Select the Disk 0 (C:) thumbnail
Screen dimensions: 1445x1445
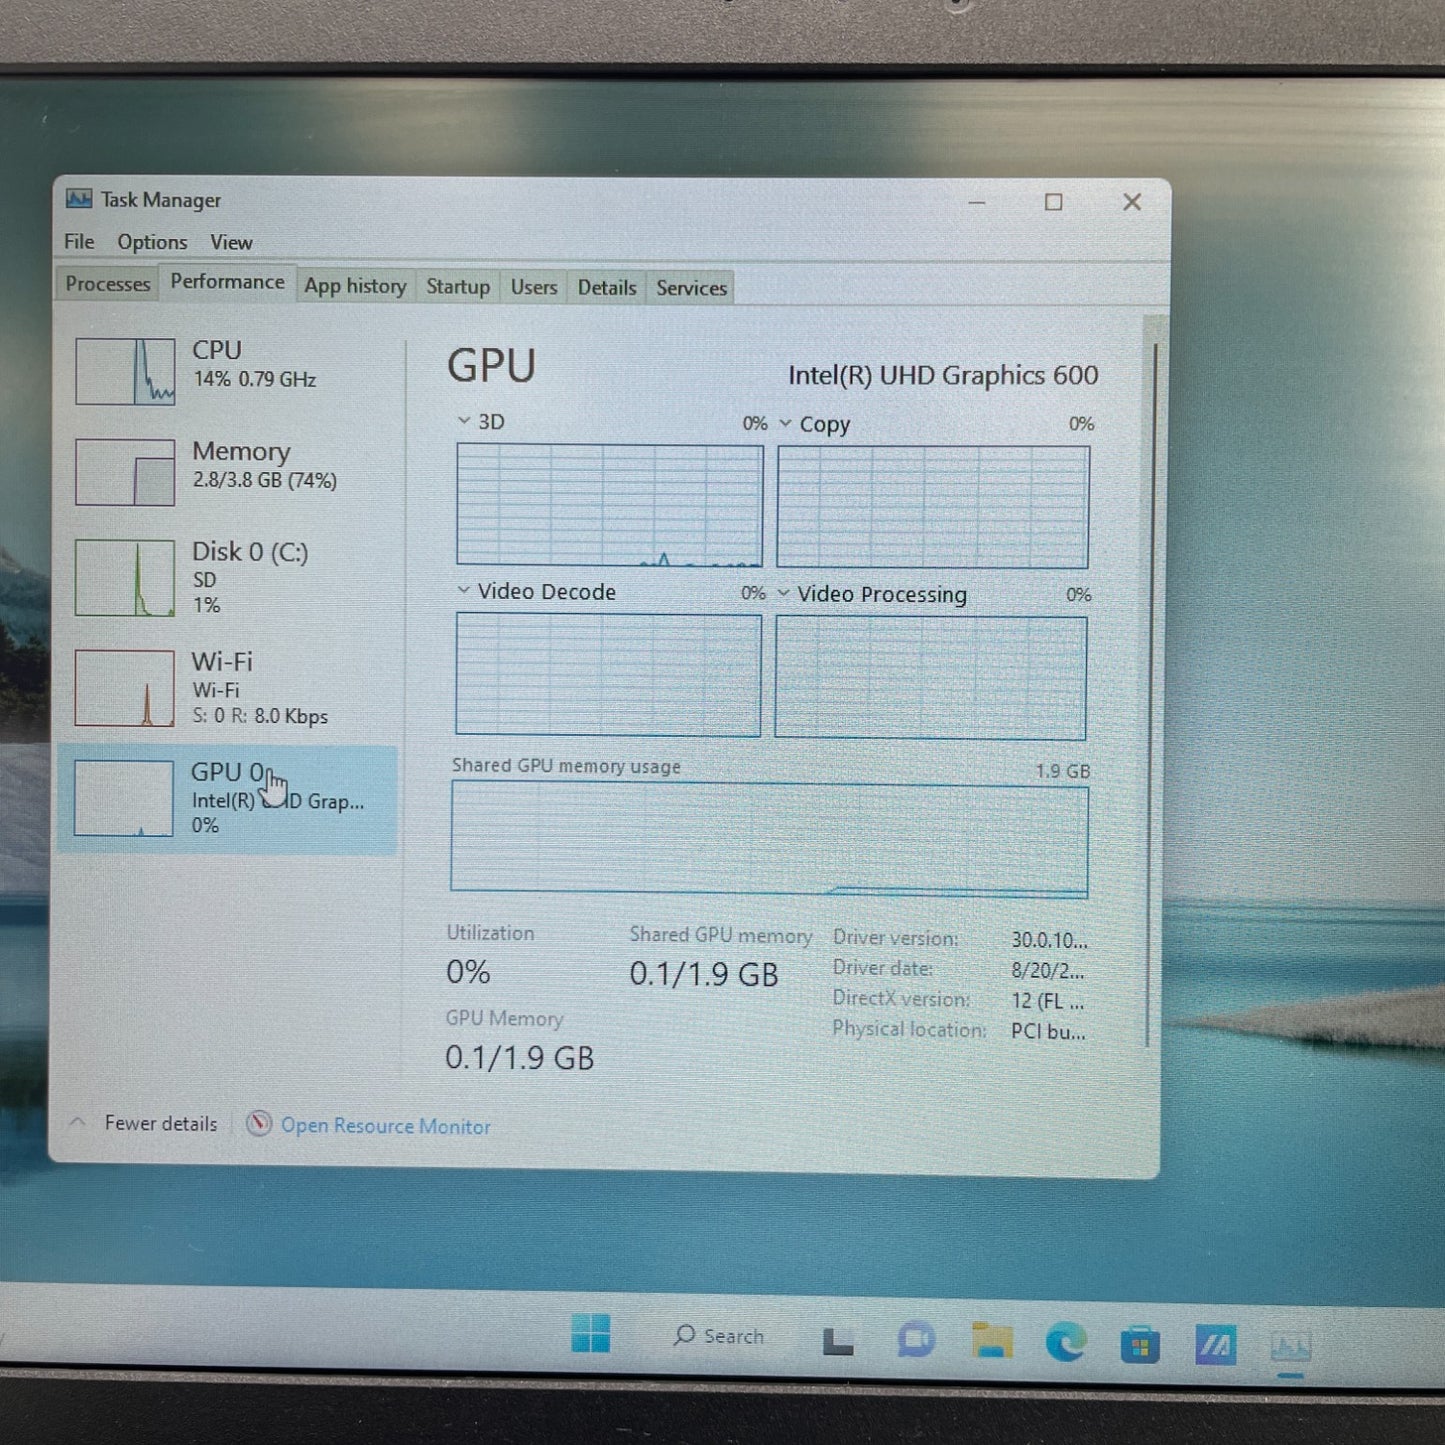coord(125,578)
